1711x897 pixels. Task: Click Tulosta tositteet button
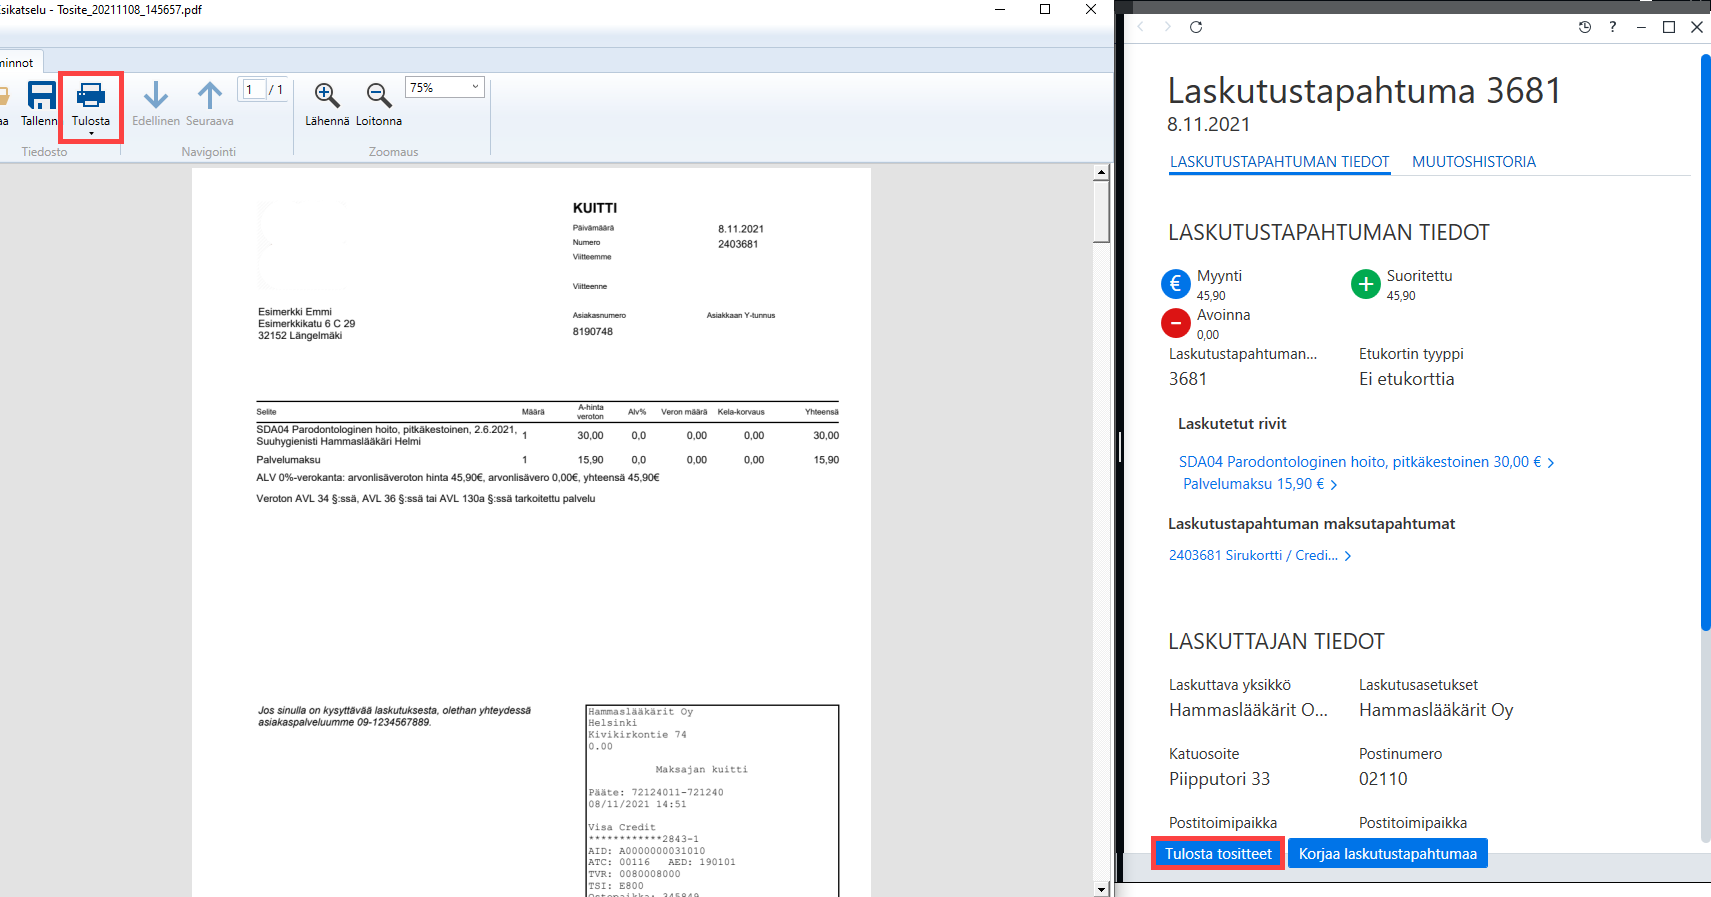(1218, 854)
